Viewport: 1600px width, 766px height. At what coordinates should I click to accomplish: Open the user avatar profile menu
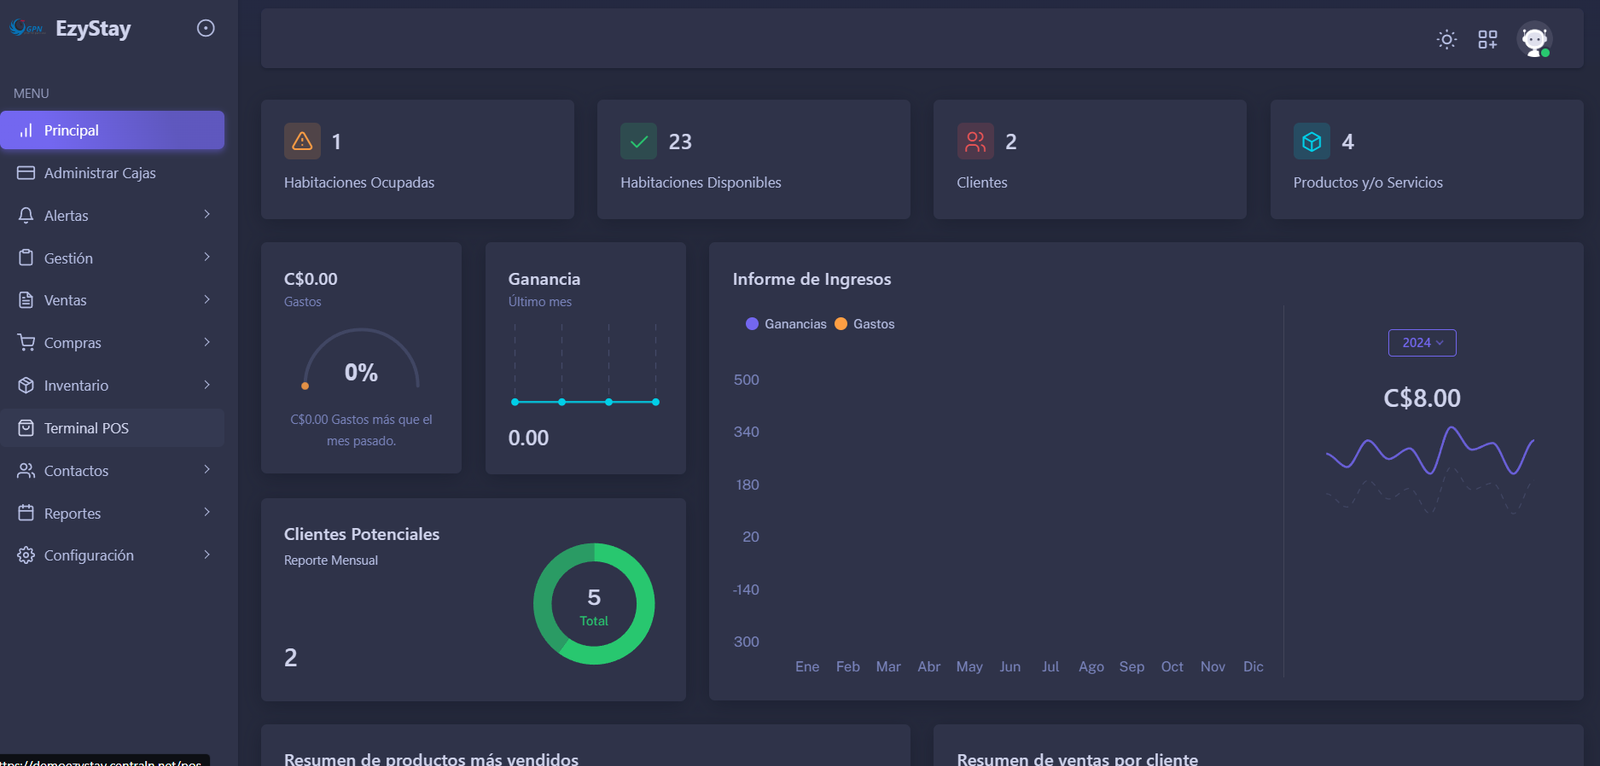pos(1534,39)
